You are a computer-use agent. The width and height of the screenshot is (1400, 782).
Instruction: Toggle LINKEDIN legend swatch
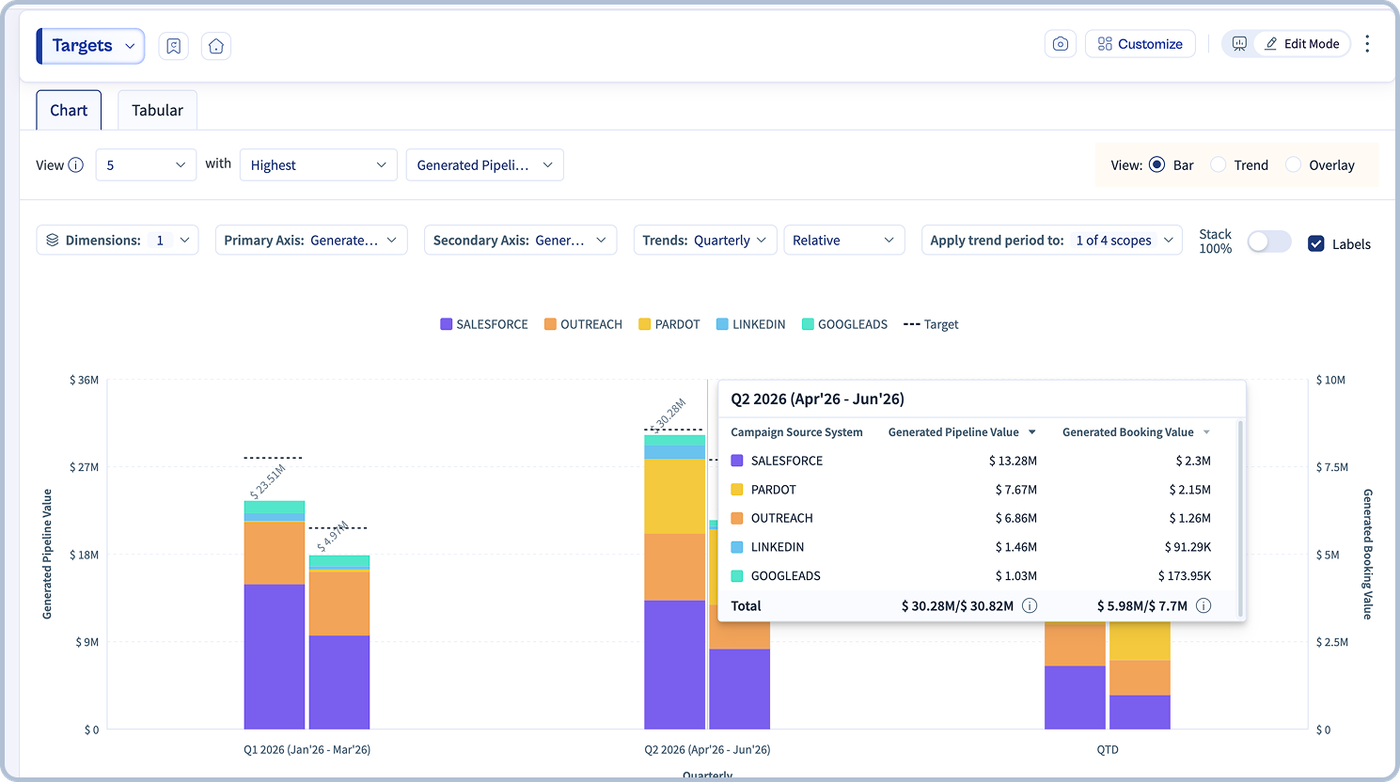[722, 324]
